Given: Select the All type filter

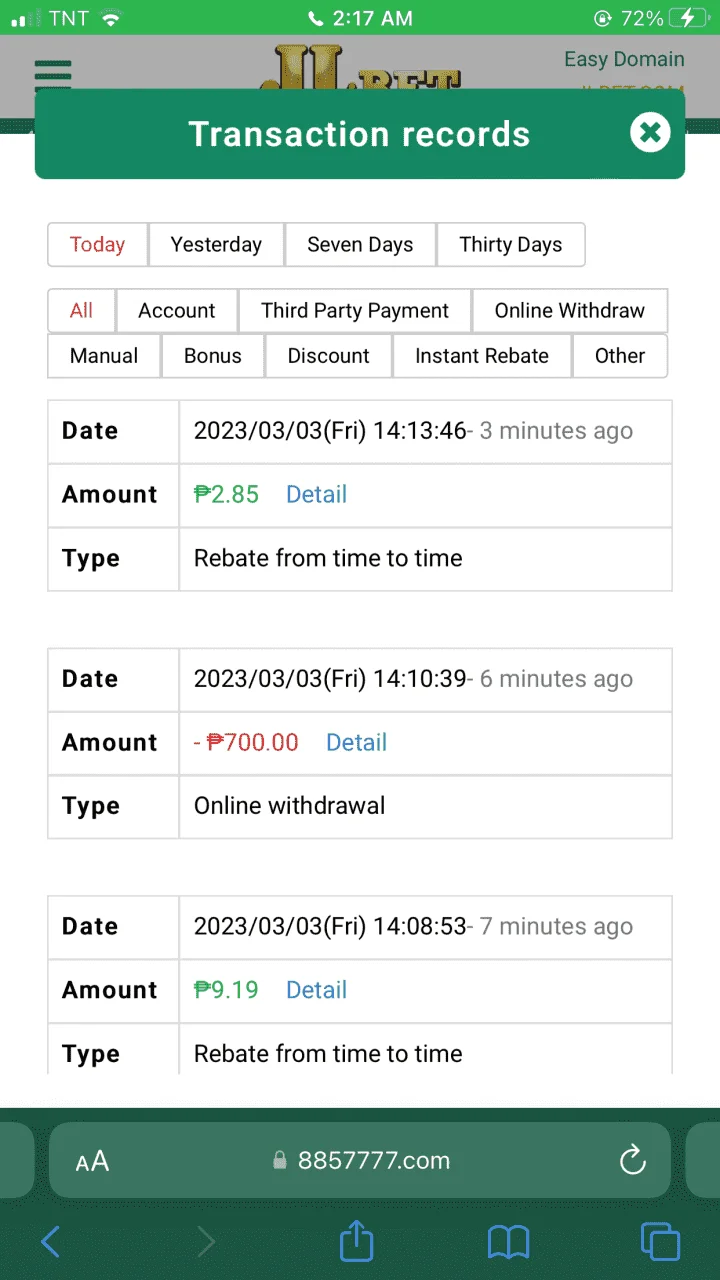Looking at the screenshot, I should click(82, 311).
